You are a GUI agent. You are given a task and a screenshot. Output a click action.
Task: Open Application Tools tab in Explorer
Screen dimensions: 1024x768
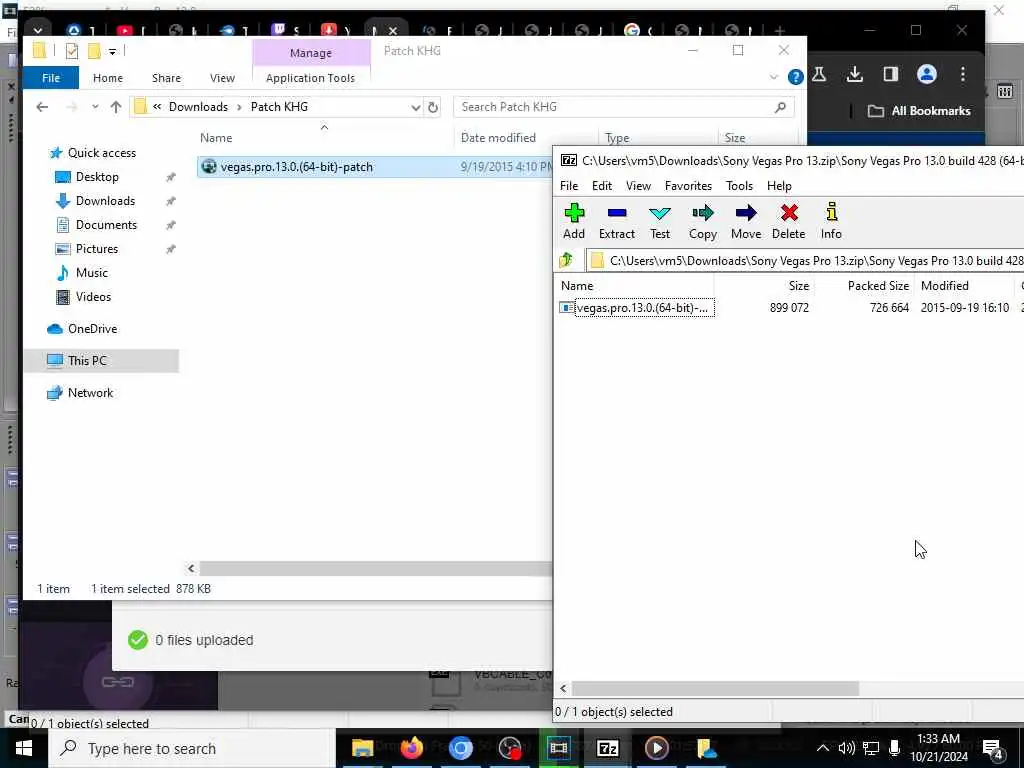point(310,78)
